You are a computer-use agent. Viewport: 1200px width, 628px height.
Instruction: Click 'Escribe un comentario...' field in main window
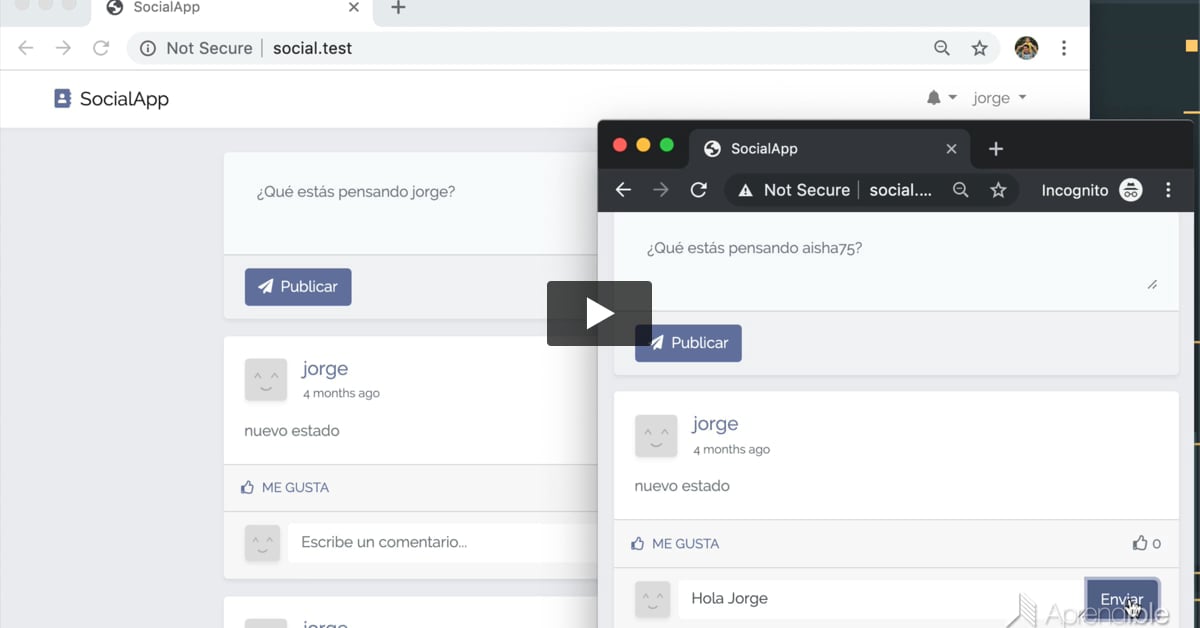pos(442,542)
